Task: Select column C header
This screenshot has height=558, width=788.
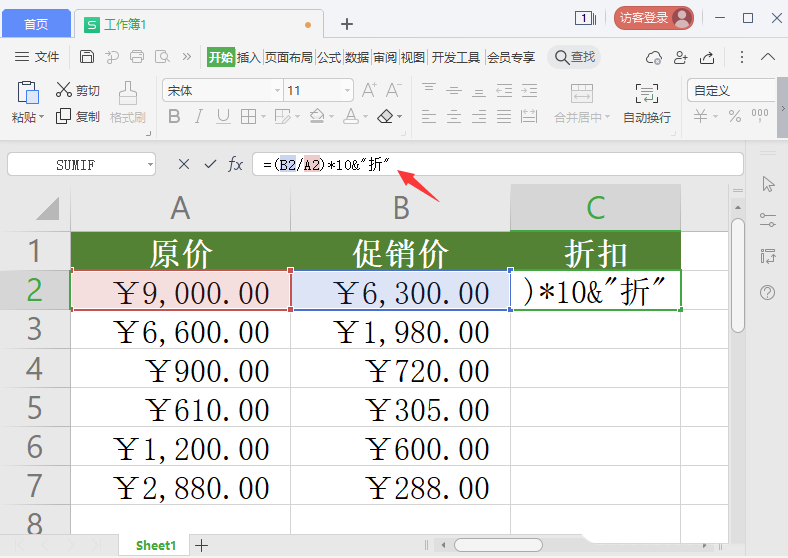Action: [x=596, y=208]
